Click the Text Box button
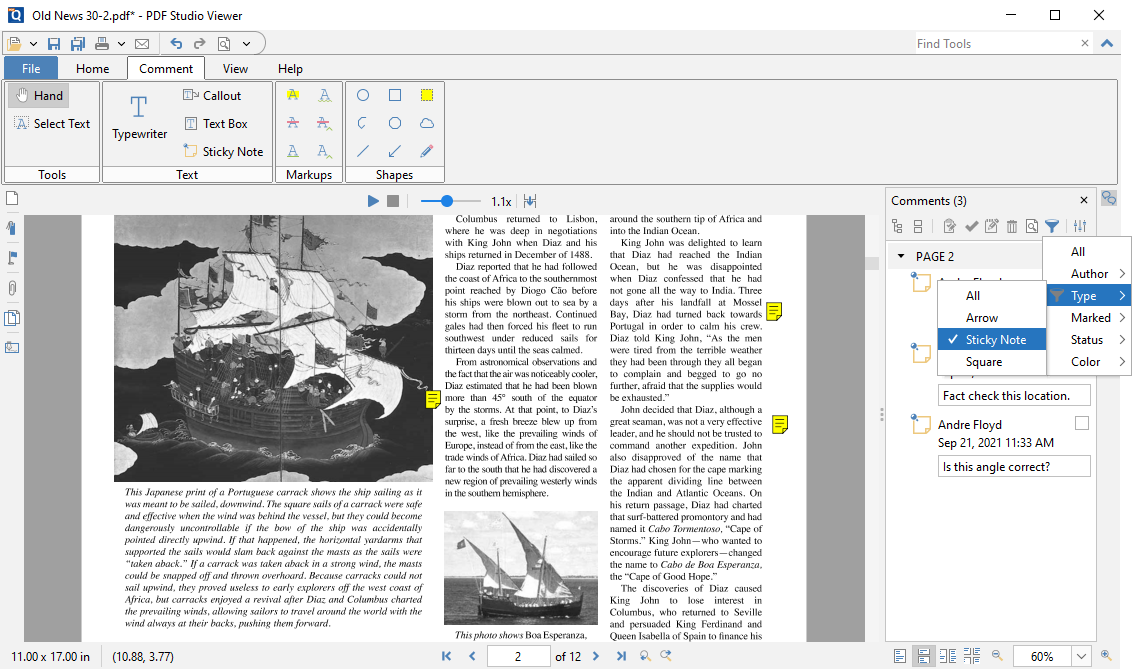Viewport: 1132px width, 669px height. coord(215,123)
